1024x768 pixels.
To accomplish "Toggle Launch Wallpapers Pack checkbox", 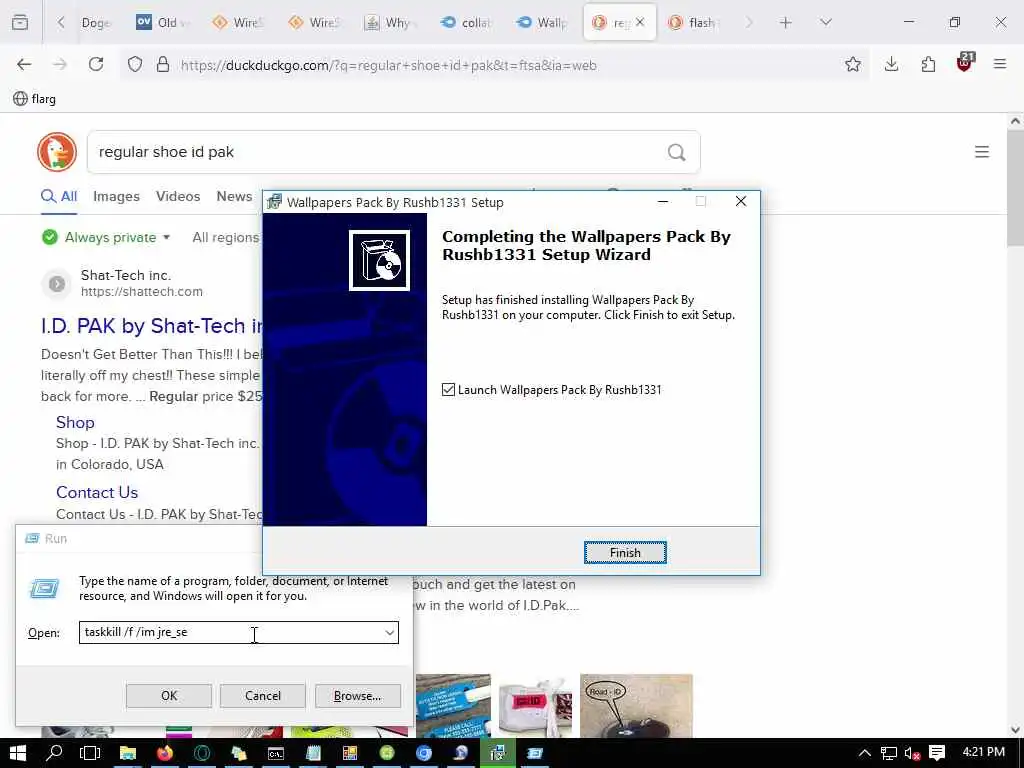I will 448,390.
